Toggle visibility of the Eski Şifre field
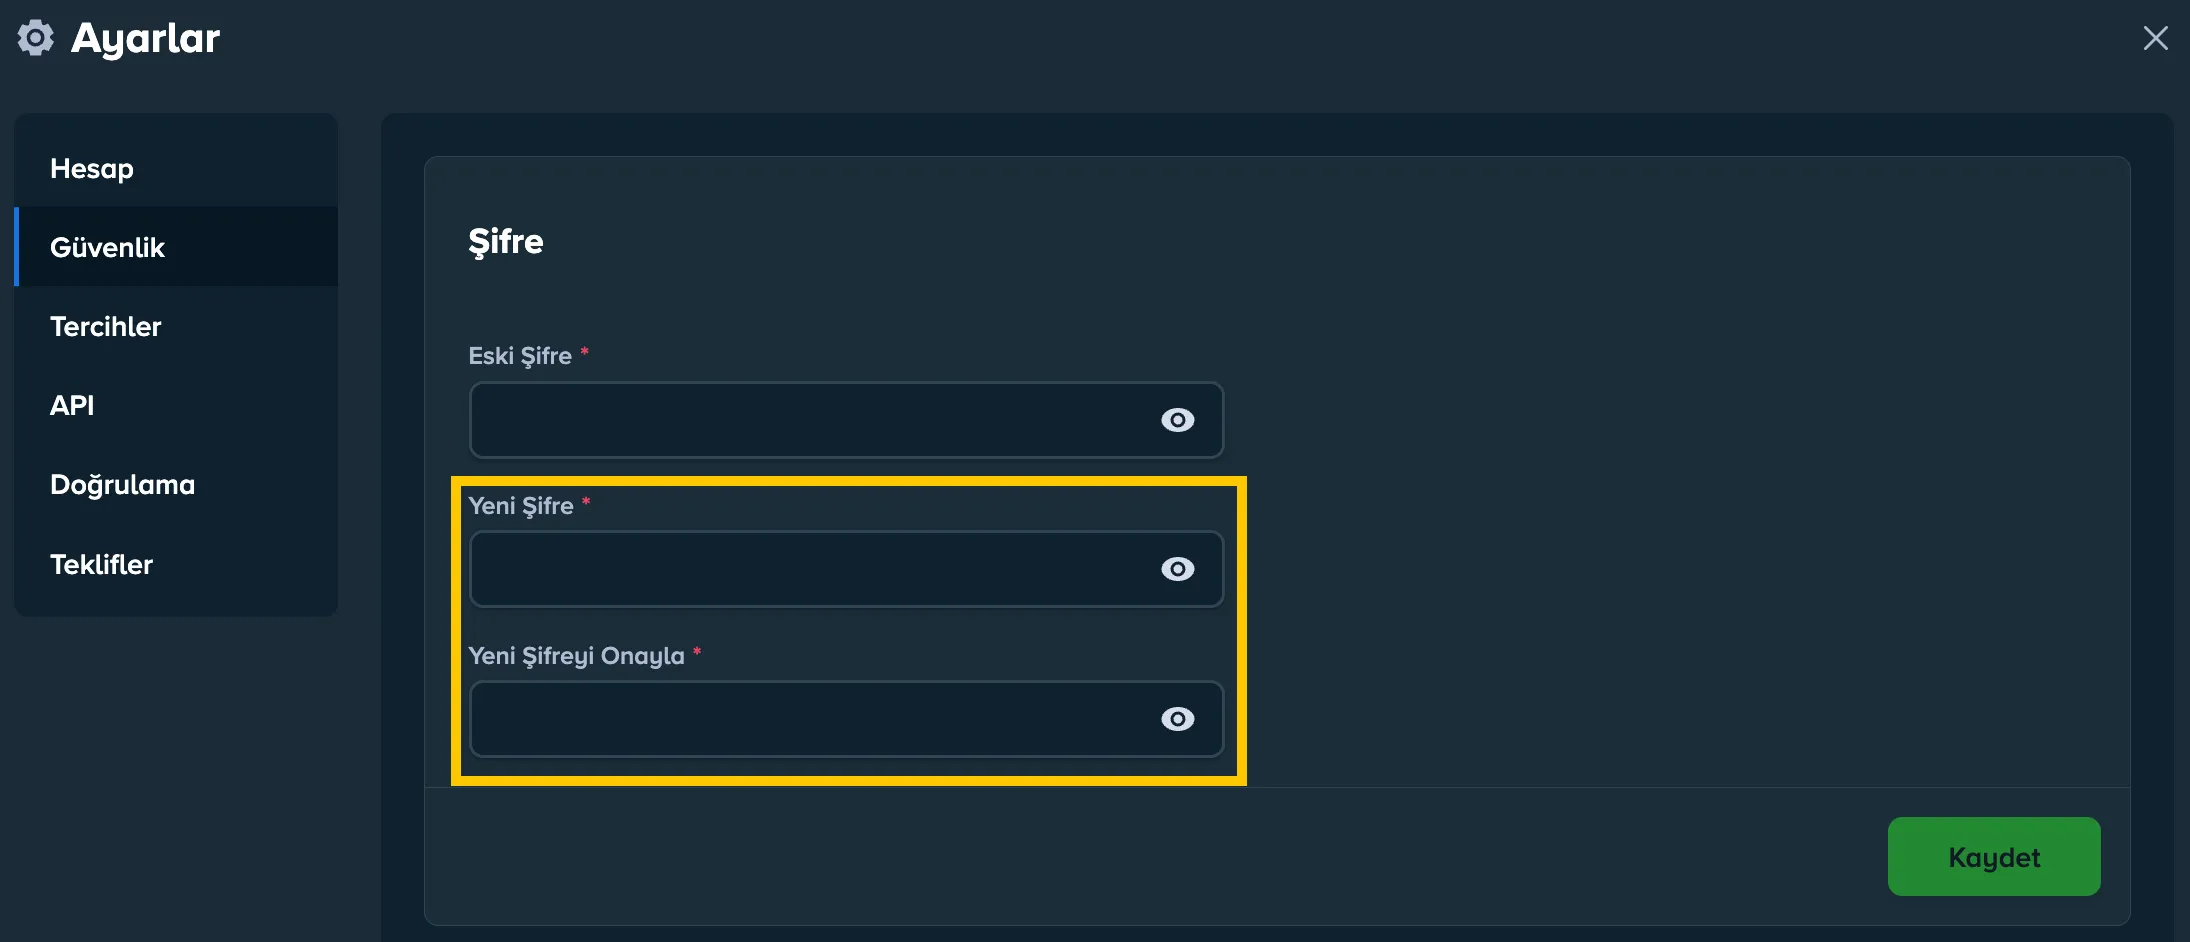This screenshot has width=2190, height=942. pos(1178,420)
